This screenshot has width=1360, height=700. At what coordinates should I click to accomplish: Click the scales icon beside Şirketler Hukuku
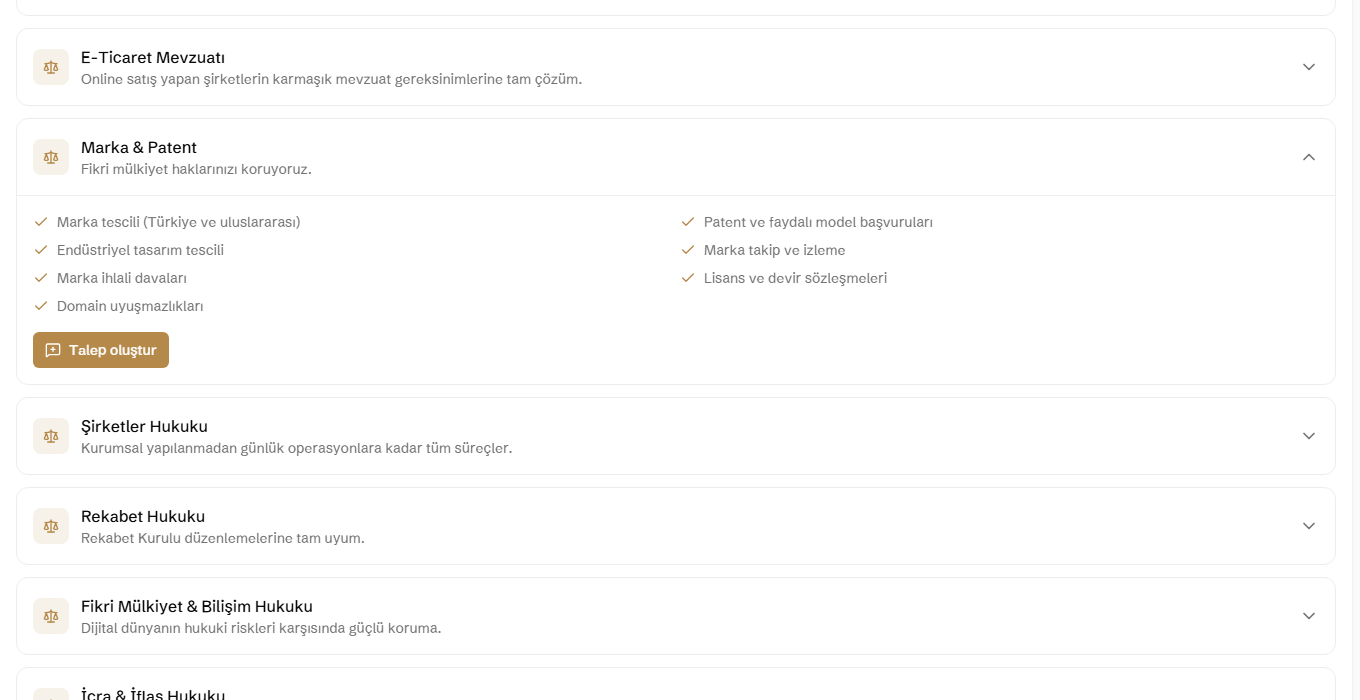[x=51, y=436]
